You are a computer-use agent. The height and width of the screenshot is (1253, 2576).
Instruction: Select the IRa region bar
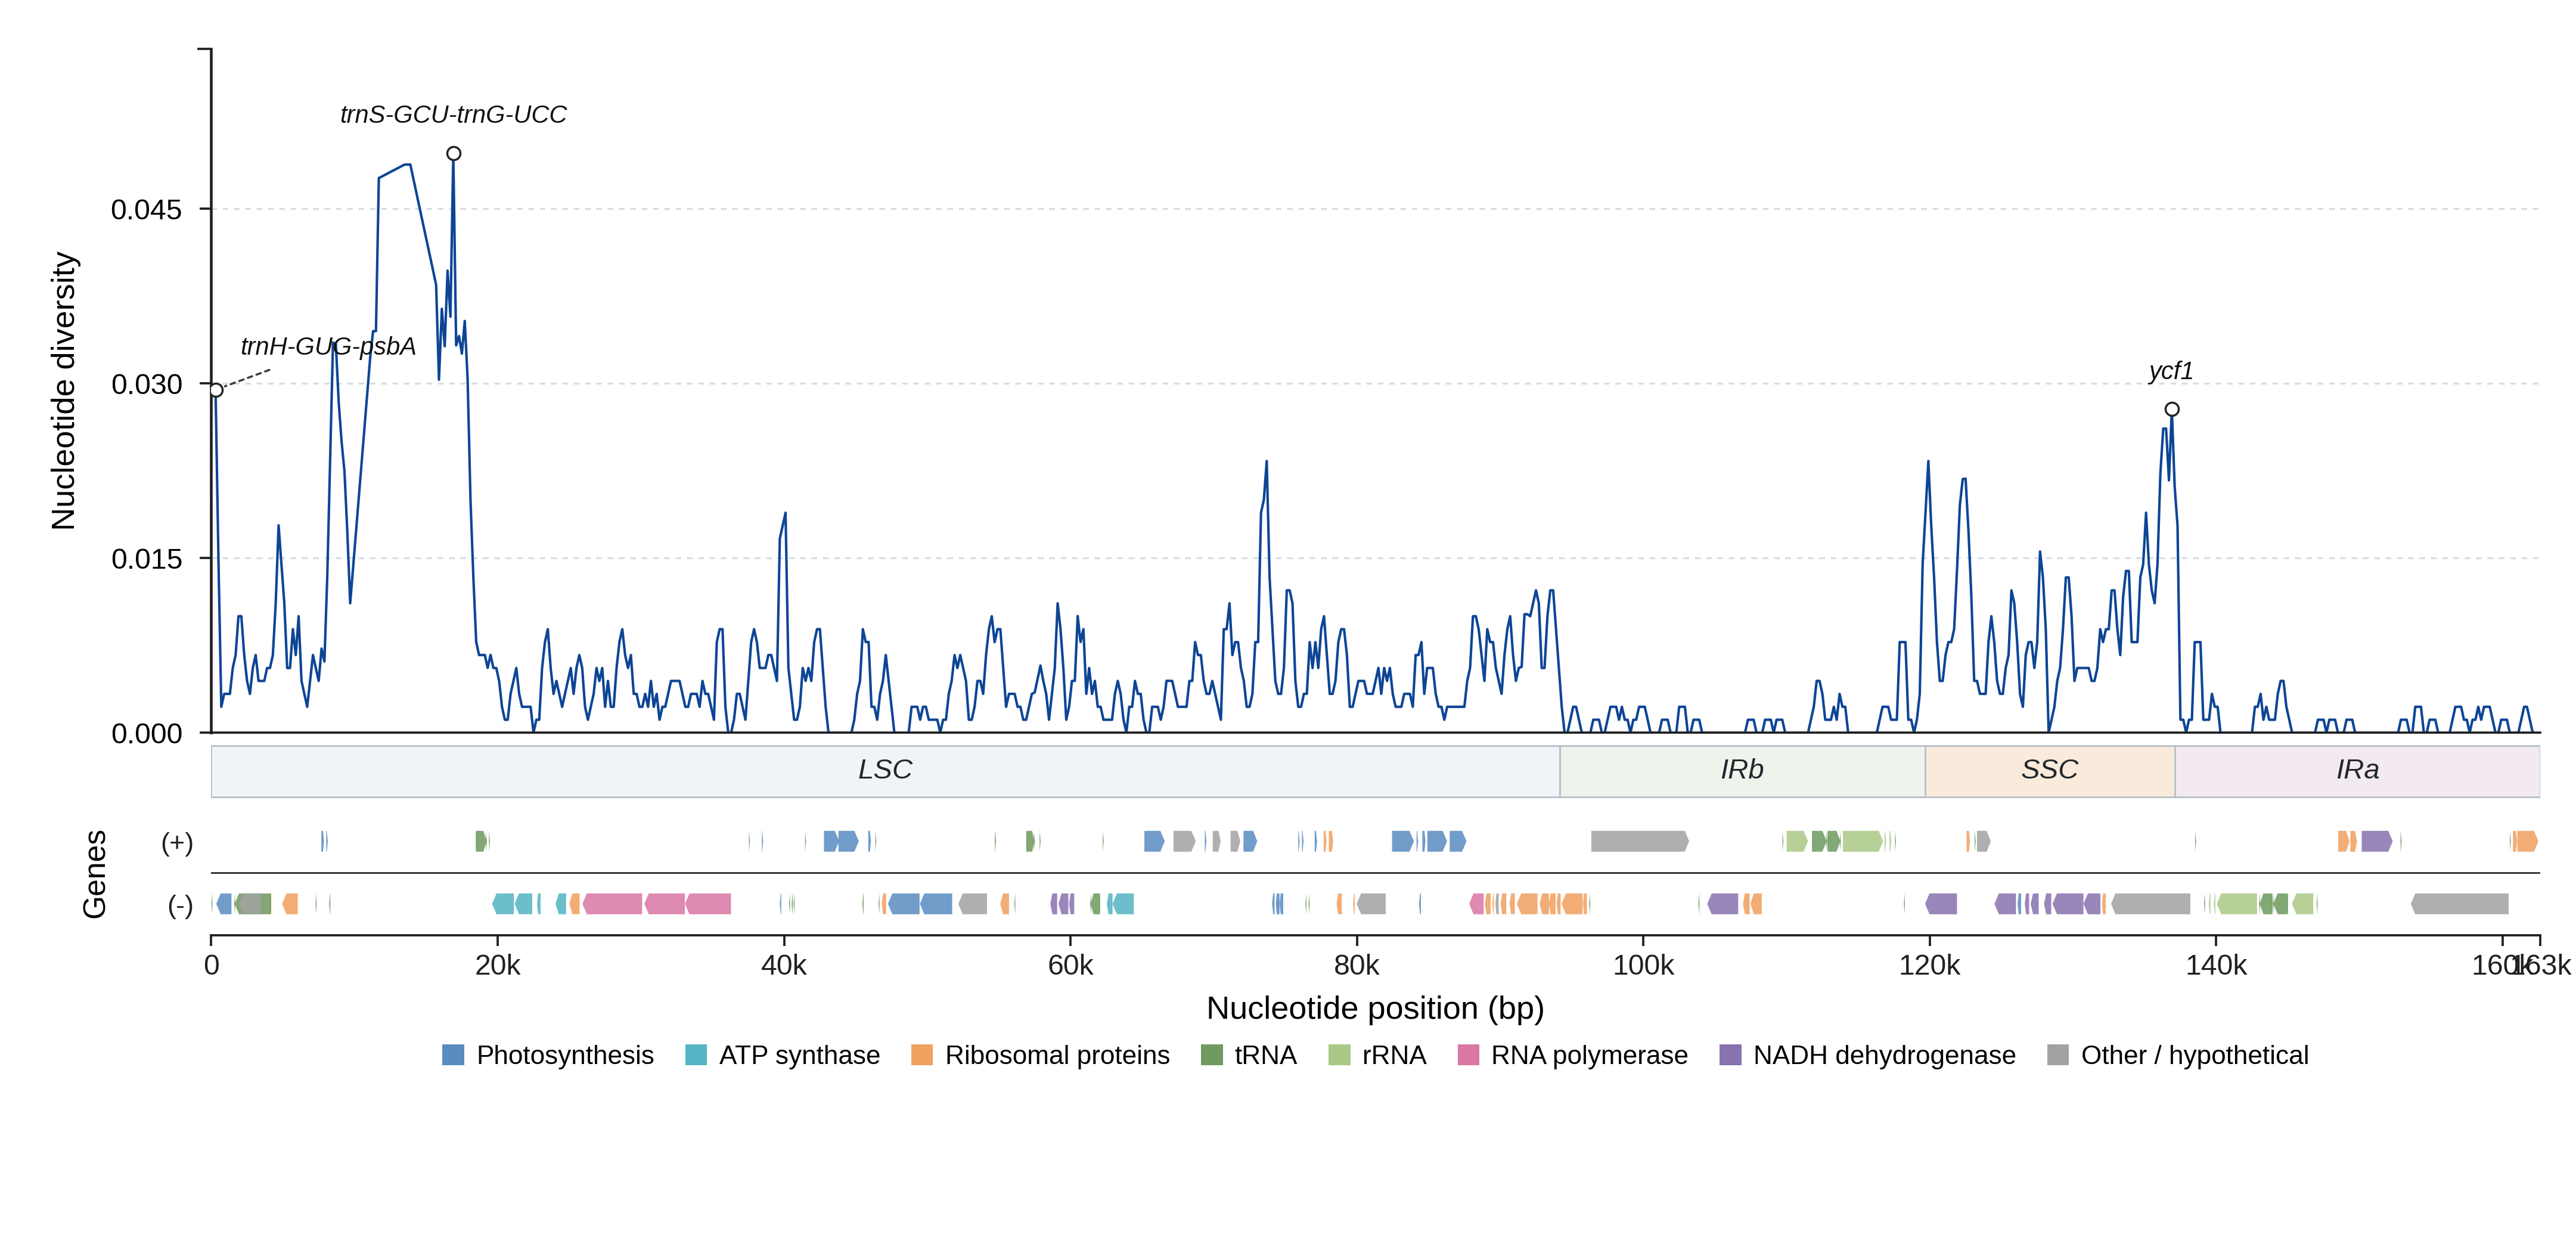point(2357,771)
